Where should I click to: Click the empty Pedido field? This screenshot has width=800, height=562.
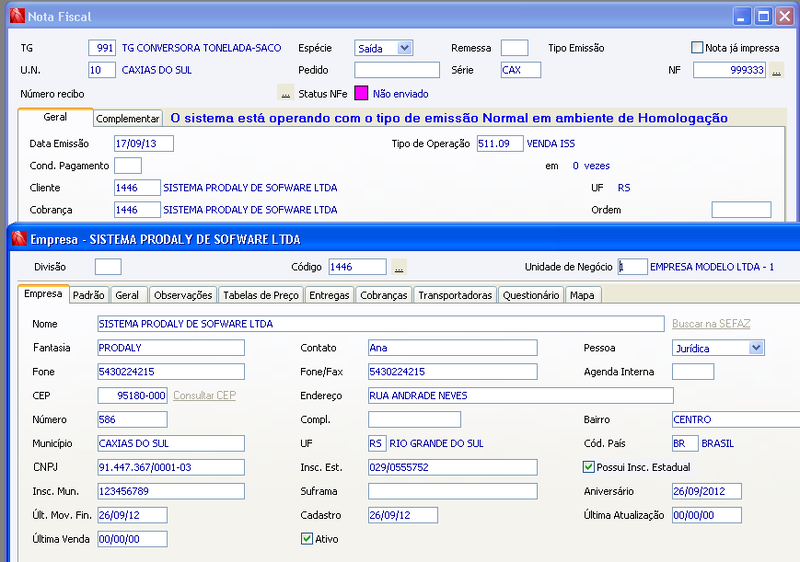[397, 70]
